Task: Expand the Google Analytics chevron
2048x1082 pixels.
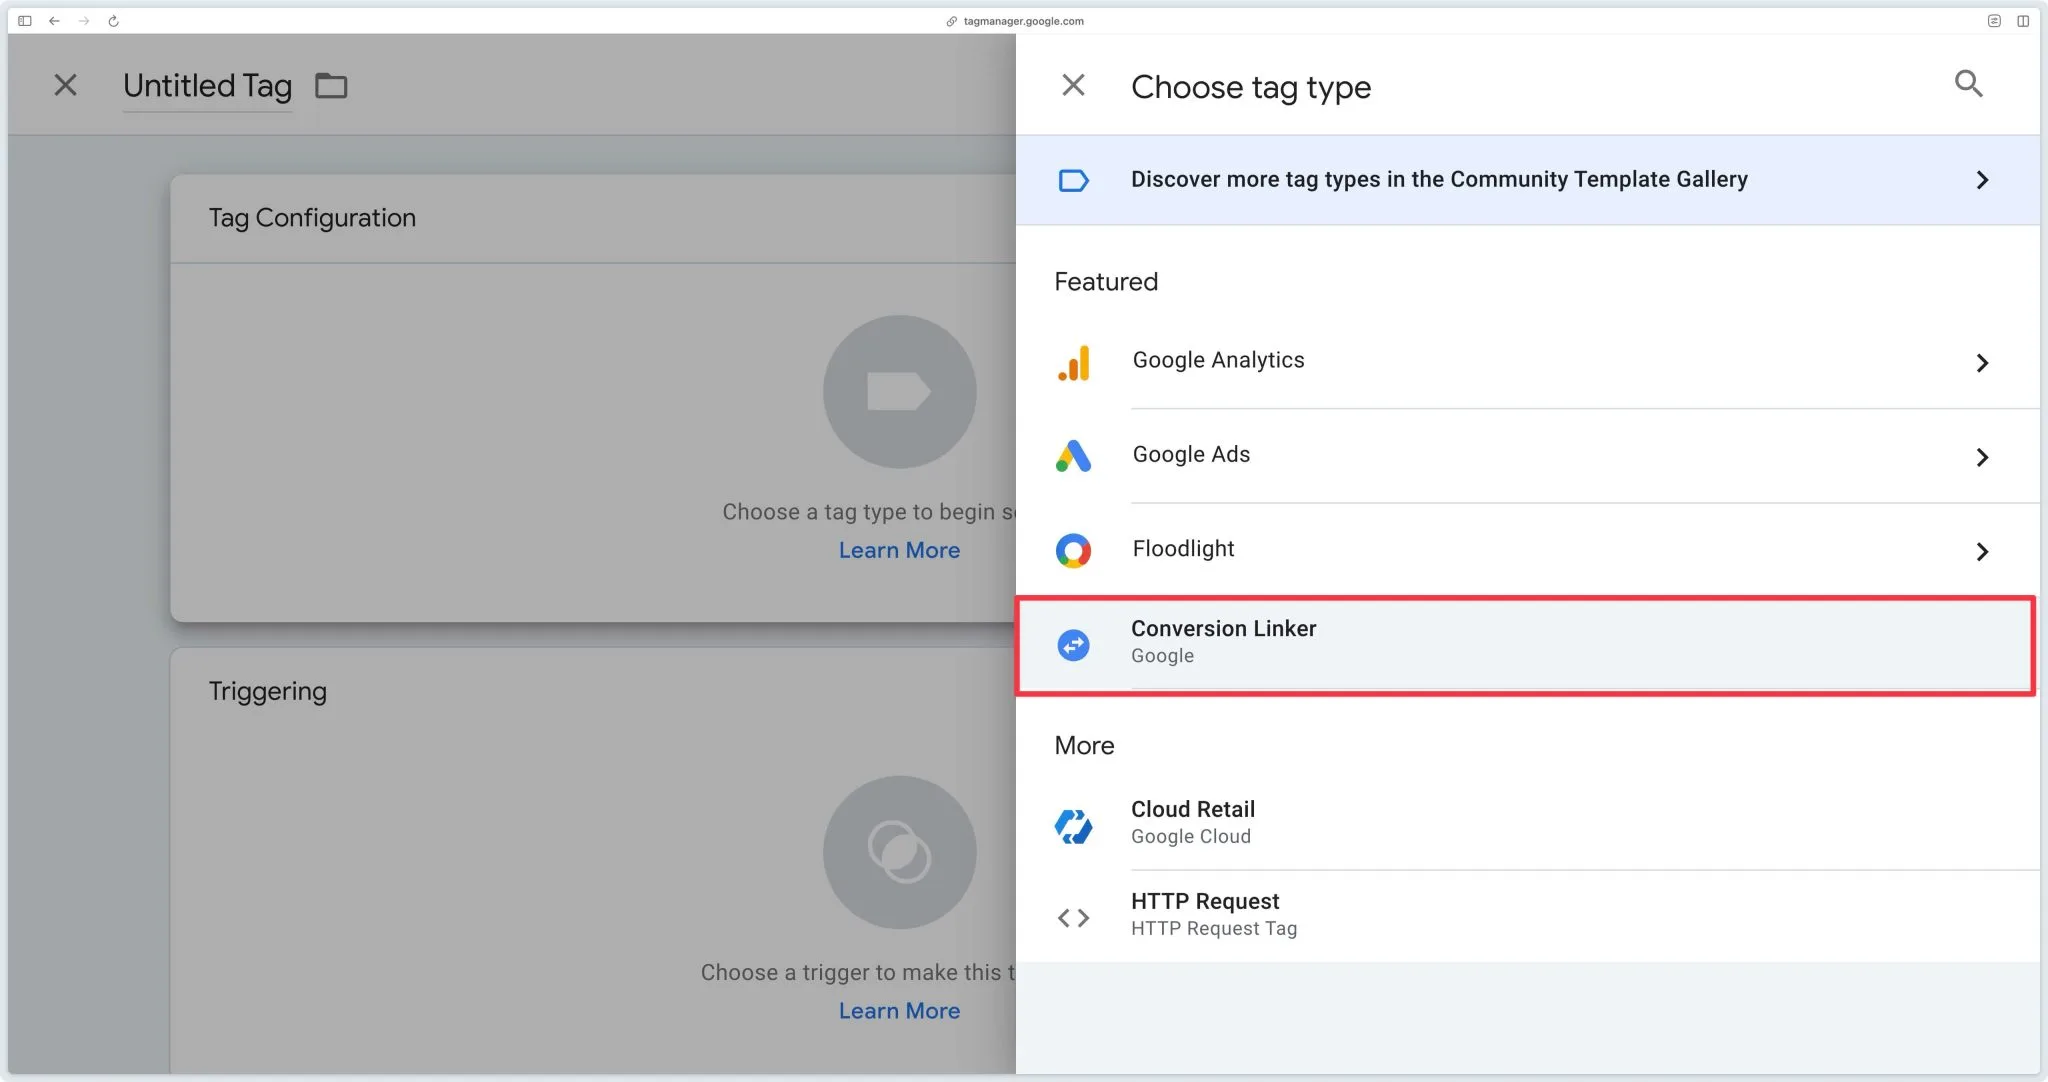Action: pyautogui.click(x=1982, y=363)
